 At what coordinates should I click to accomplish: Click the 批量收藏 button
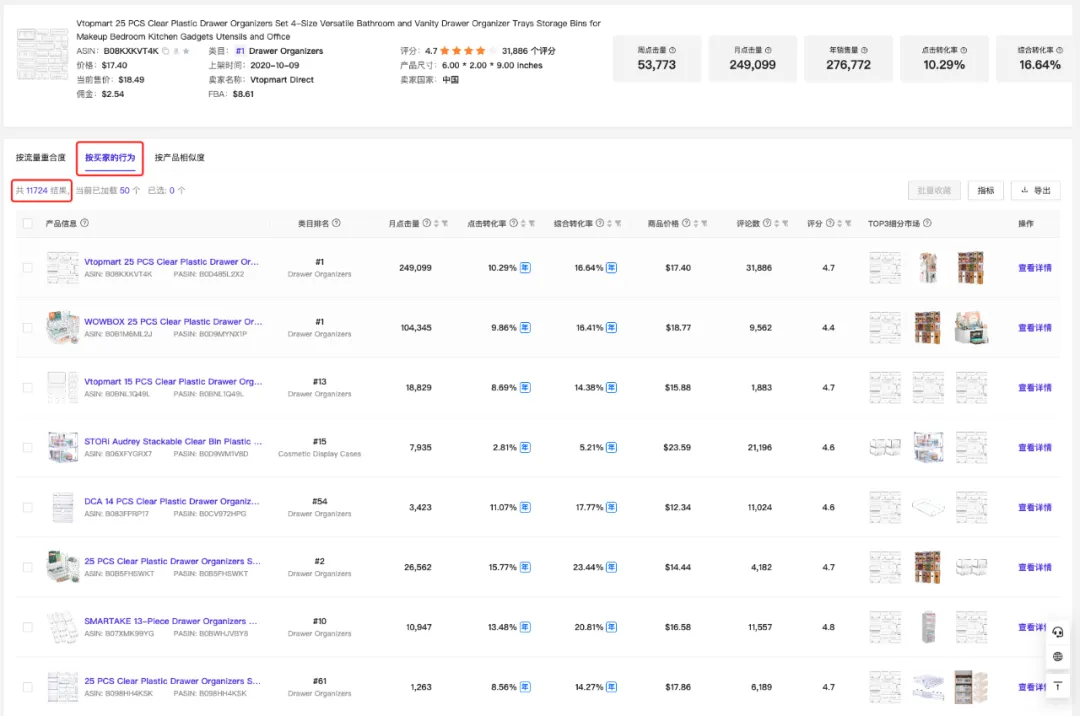934,191
